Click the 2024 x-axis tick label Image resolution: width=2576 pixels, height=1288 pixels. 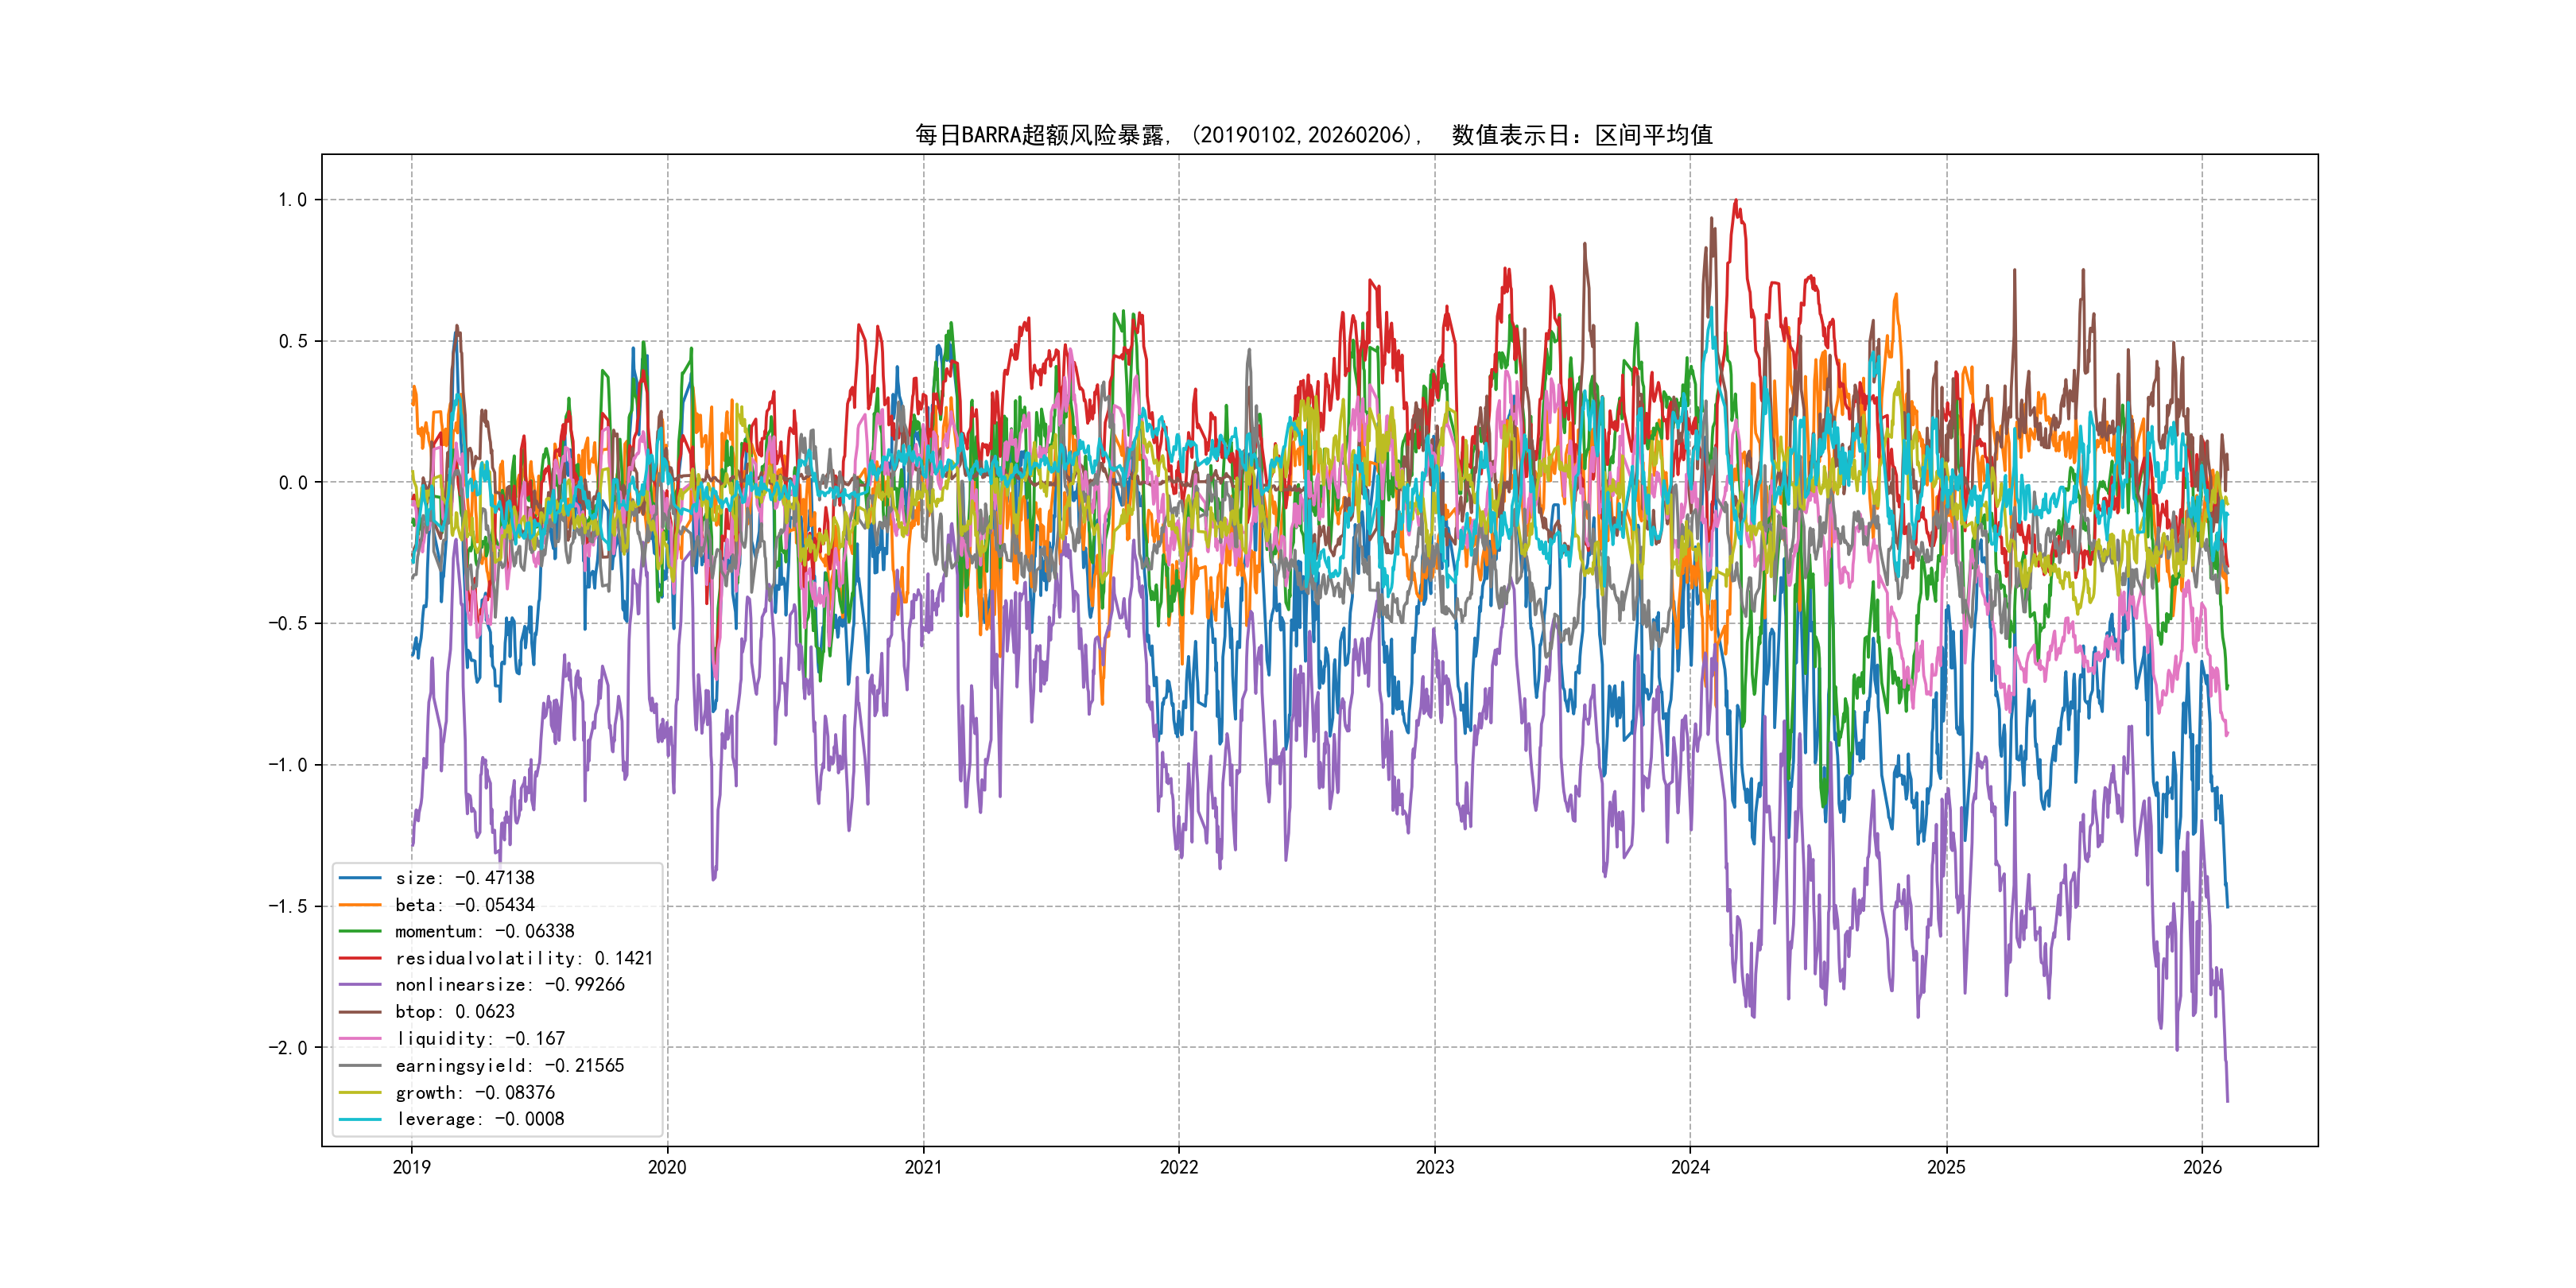(x=1690, y=1167)
